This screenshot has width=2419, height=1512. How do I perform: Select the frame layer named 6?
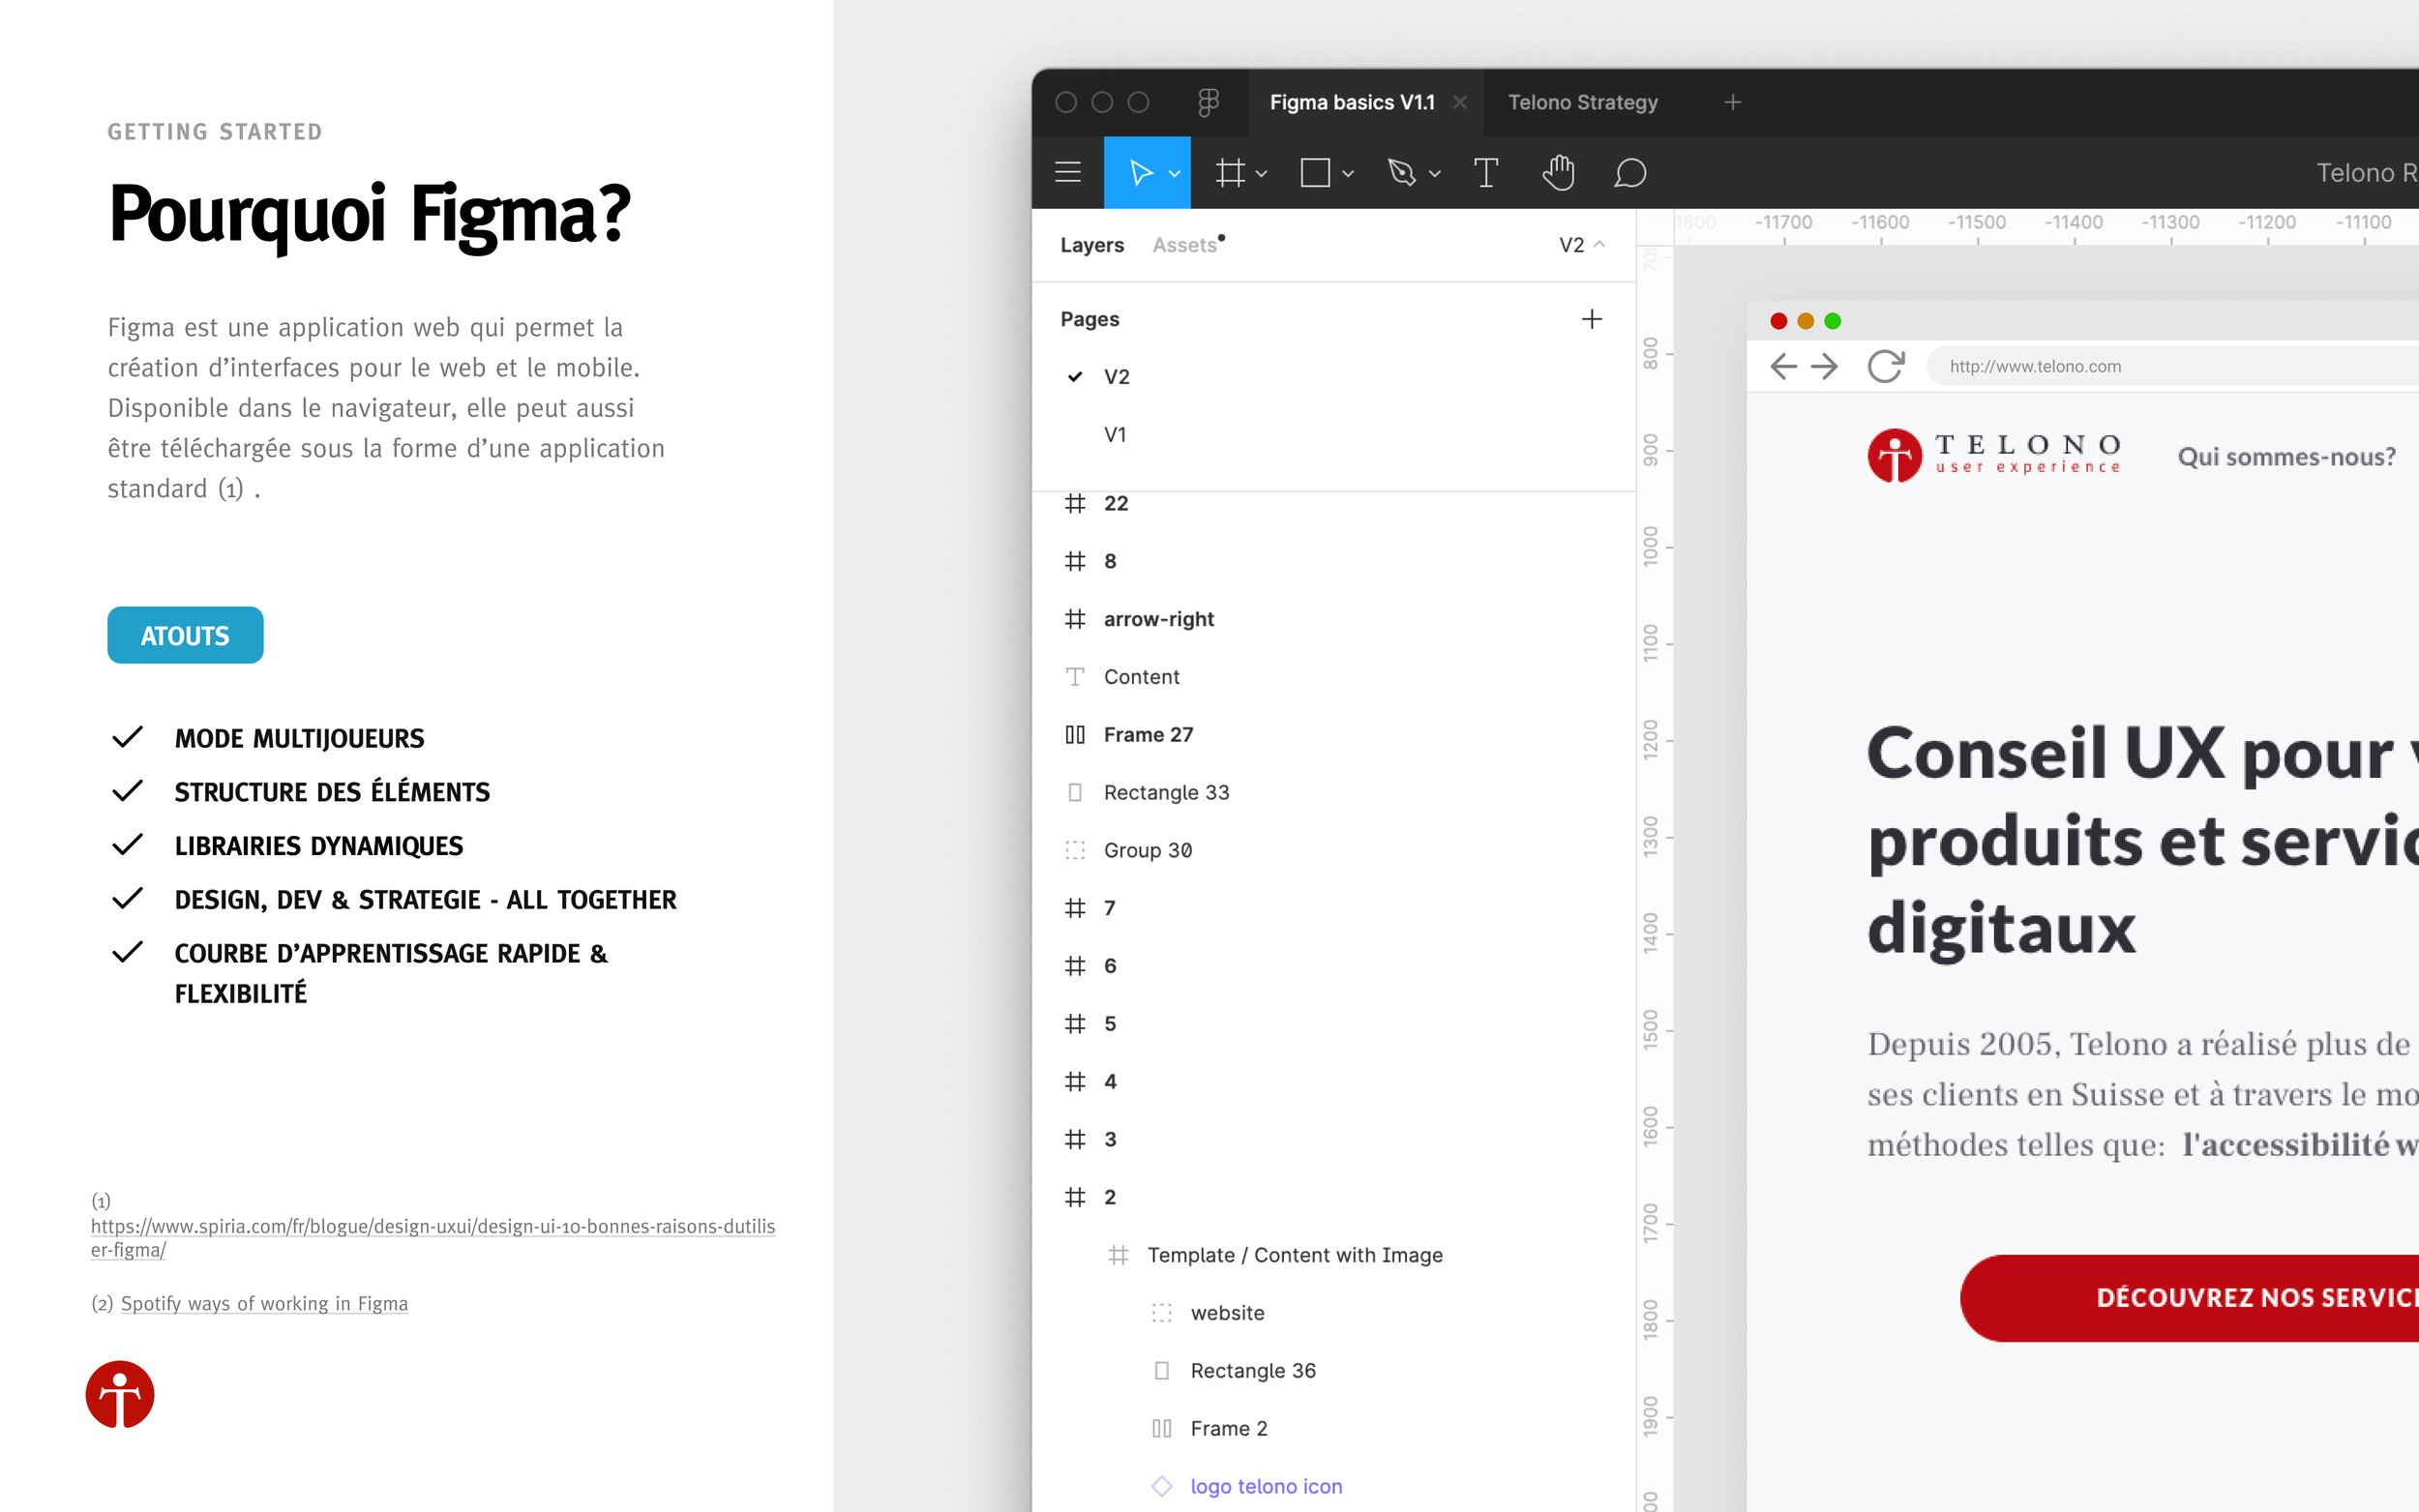(1333, 966)
